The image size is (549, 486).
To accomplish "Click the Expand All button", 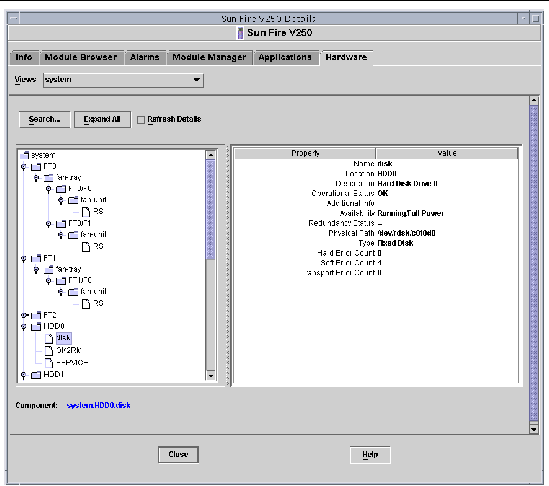I will 102,119.
